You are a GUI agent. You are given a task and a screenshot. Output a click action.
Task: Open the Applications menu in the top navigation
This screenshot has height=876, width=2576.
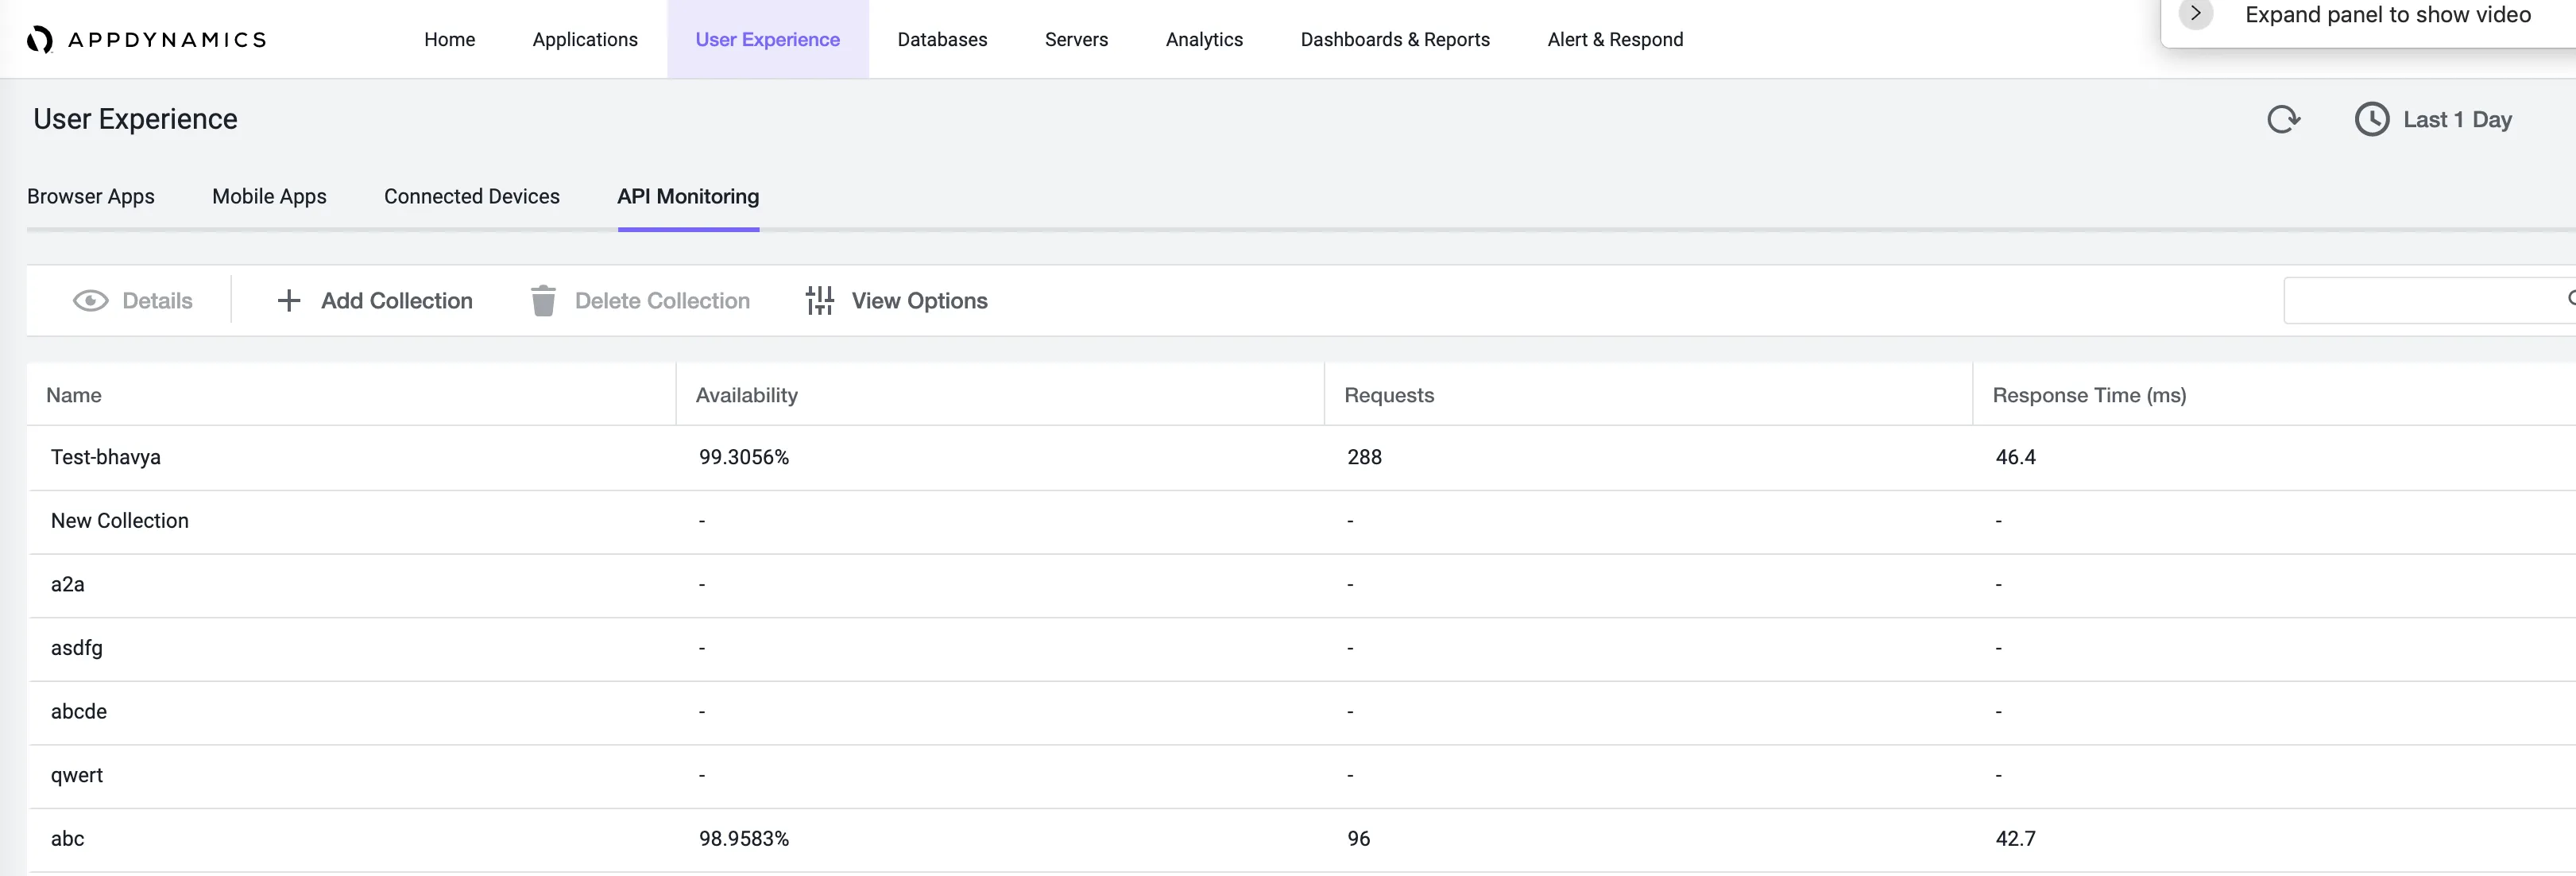click(585, 39)
